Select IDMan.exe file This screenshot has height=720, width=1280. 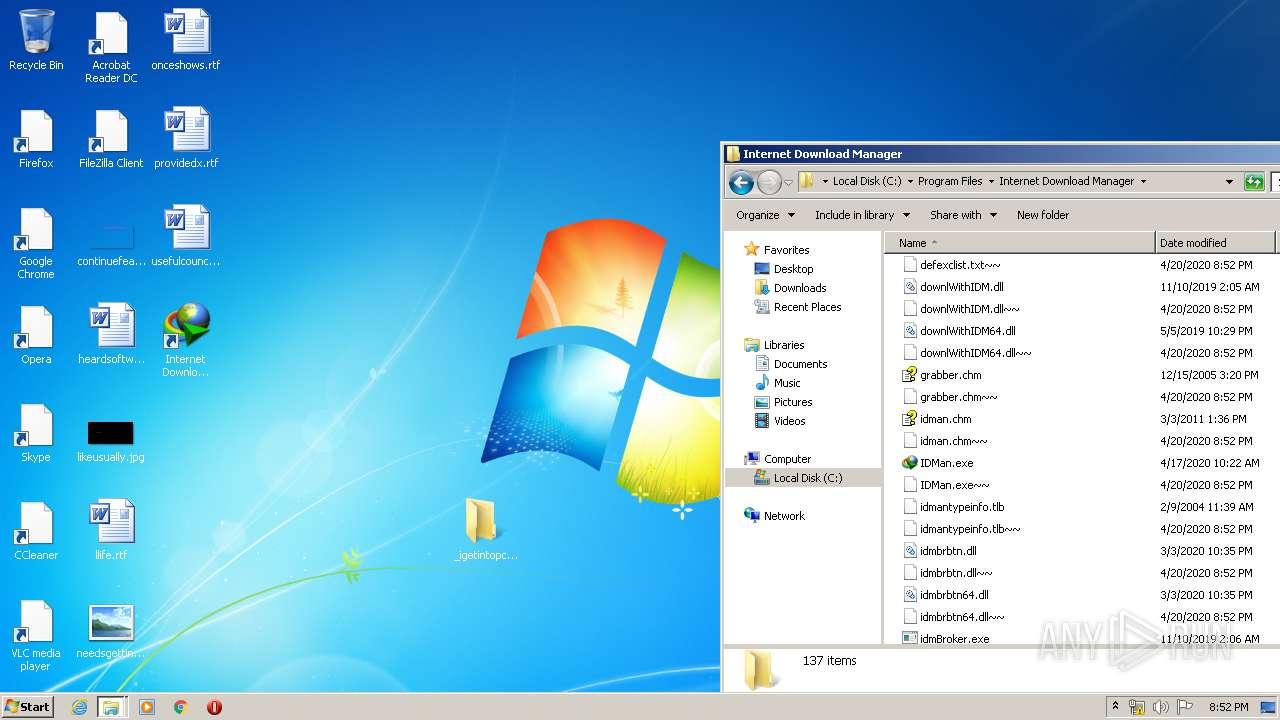(946, 463)
